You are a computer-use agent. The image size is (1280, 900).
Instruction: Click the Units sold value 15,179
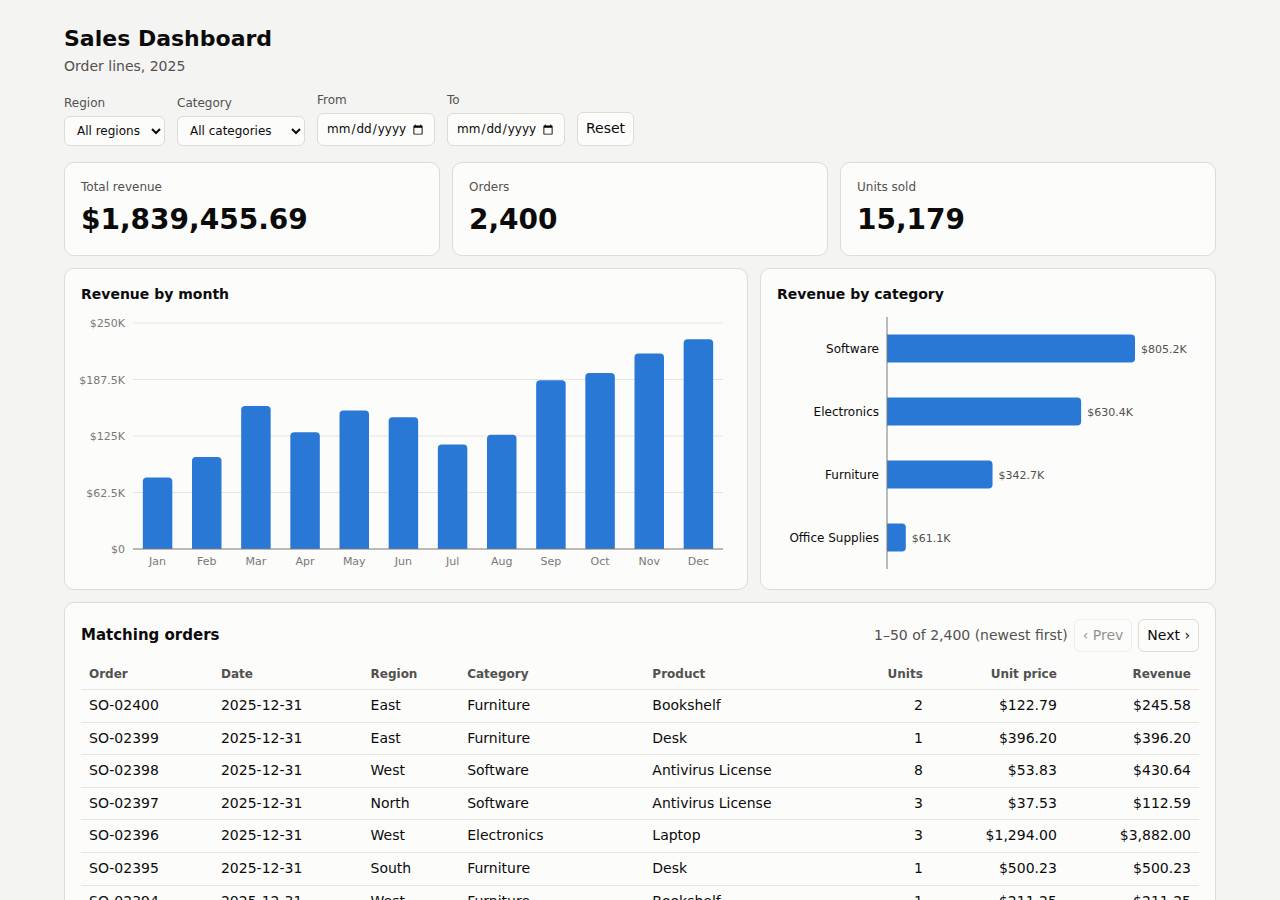(x=911, y=219)
